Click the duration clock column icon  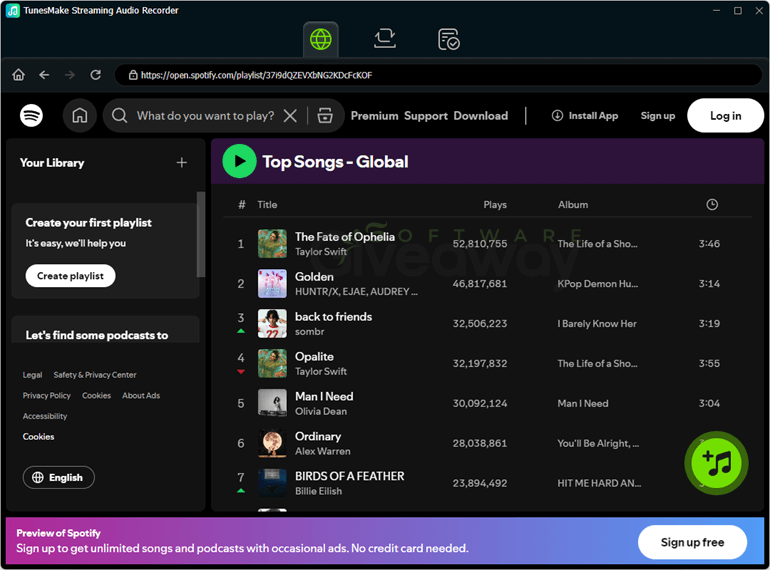712,205
